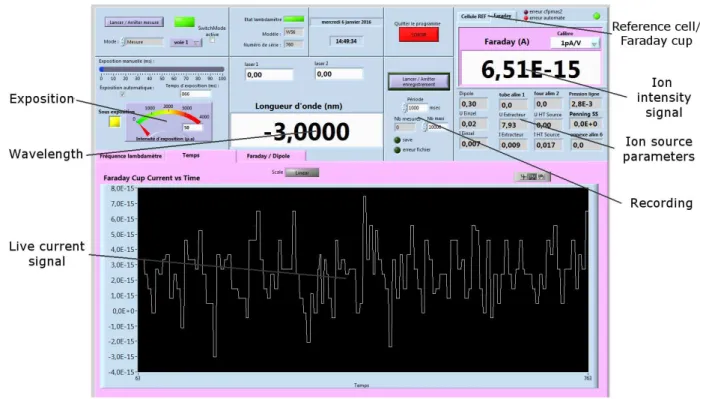Click the save LED indicator
Image resolution: width=703 pixels, height=399 pixels.
(x=397, y=140)
